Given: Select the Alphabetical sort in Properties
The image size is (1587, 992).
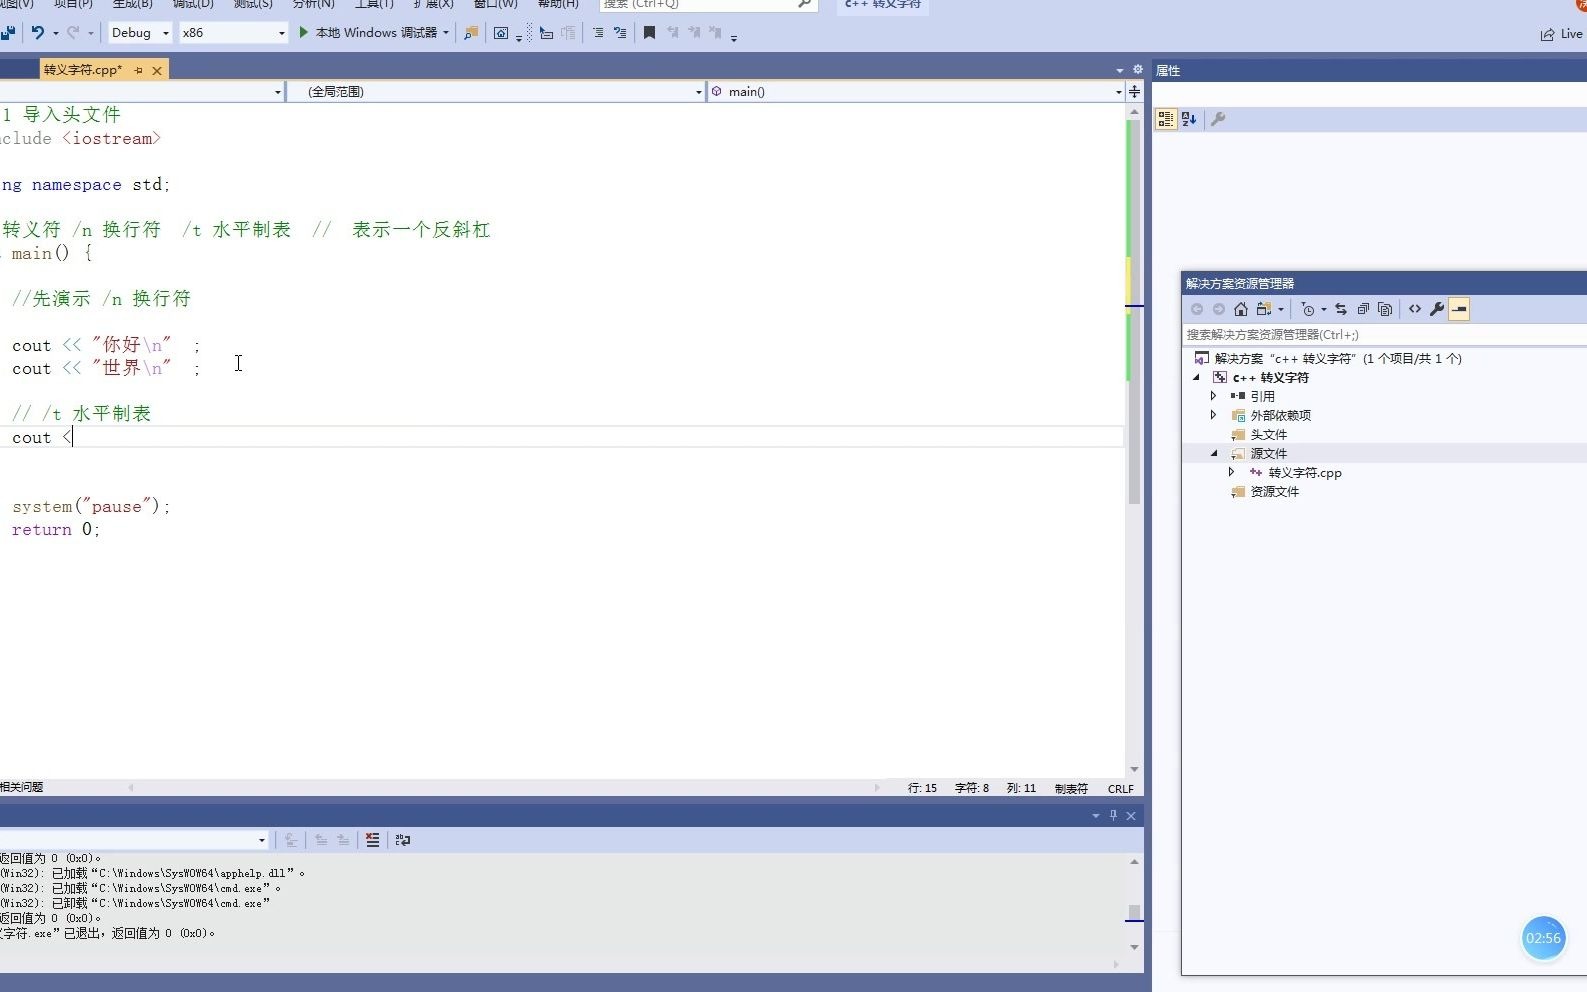Looking at the screenshot, I should (x=1189, y=119).
